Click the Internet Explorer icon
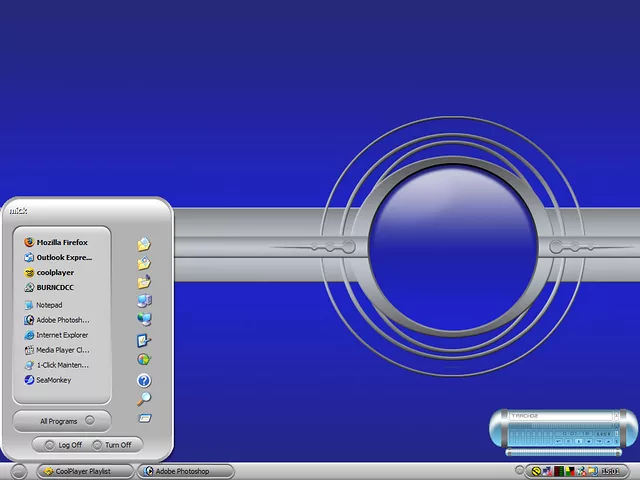 click(x=29, y=335)
